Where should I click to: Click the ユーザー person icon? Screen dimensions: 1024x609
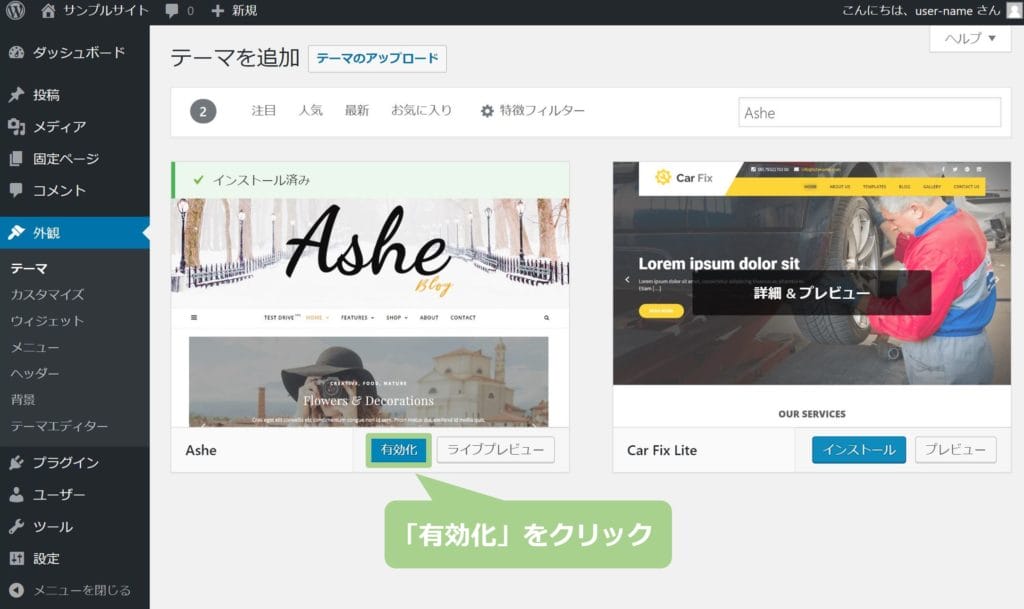(16, 495)
